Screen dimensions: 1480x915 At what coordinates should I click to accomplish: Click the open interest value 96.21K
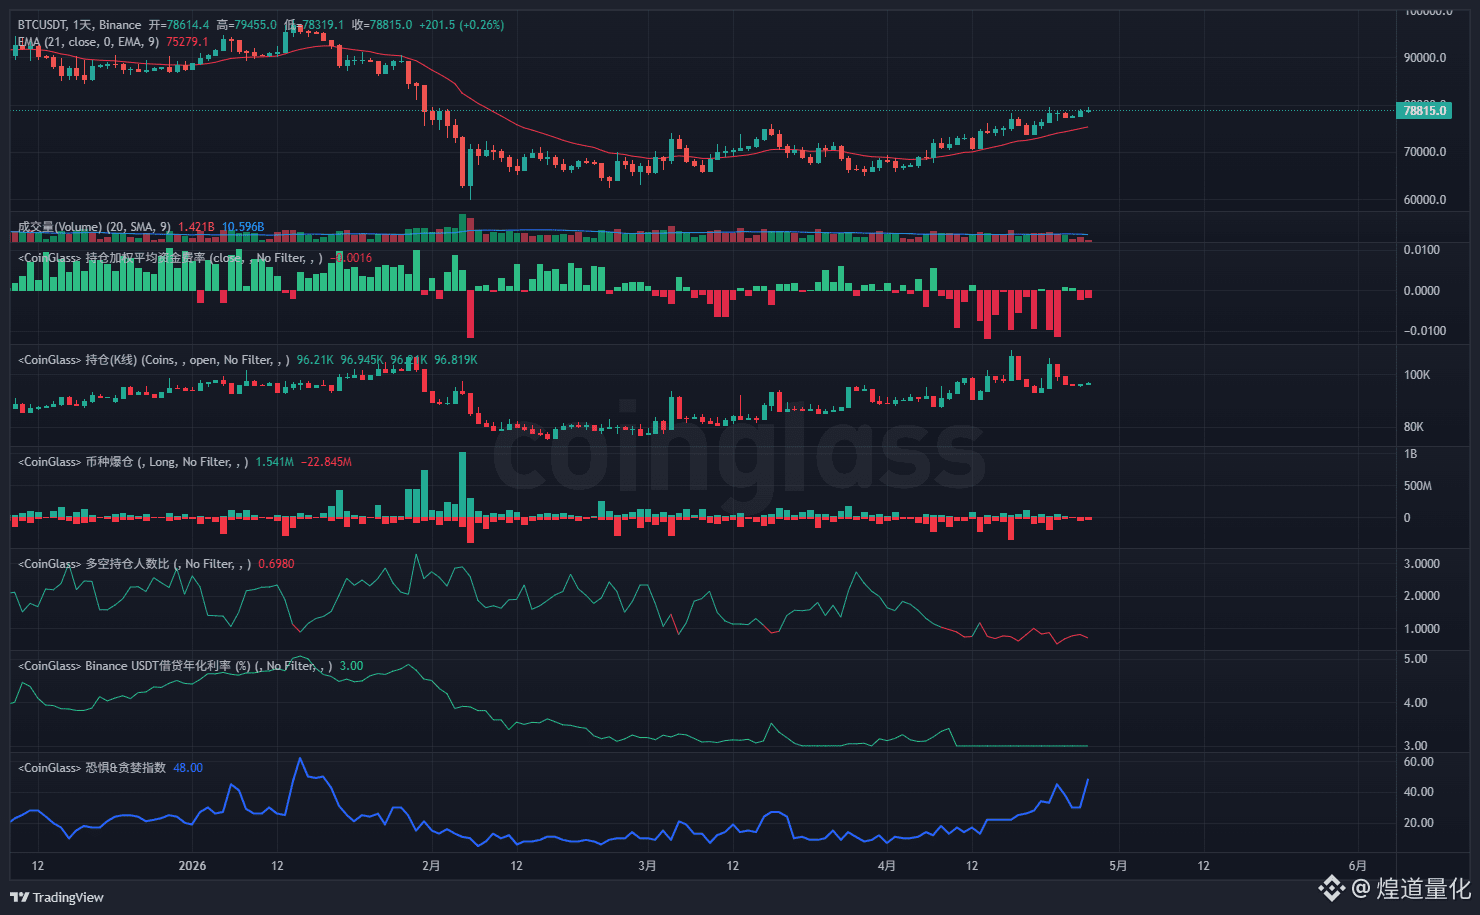point(315,360)
